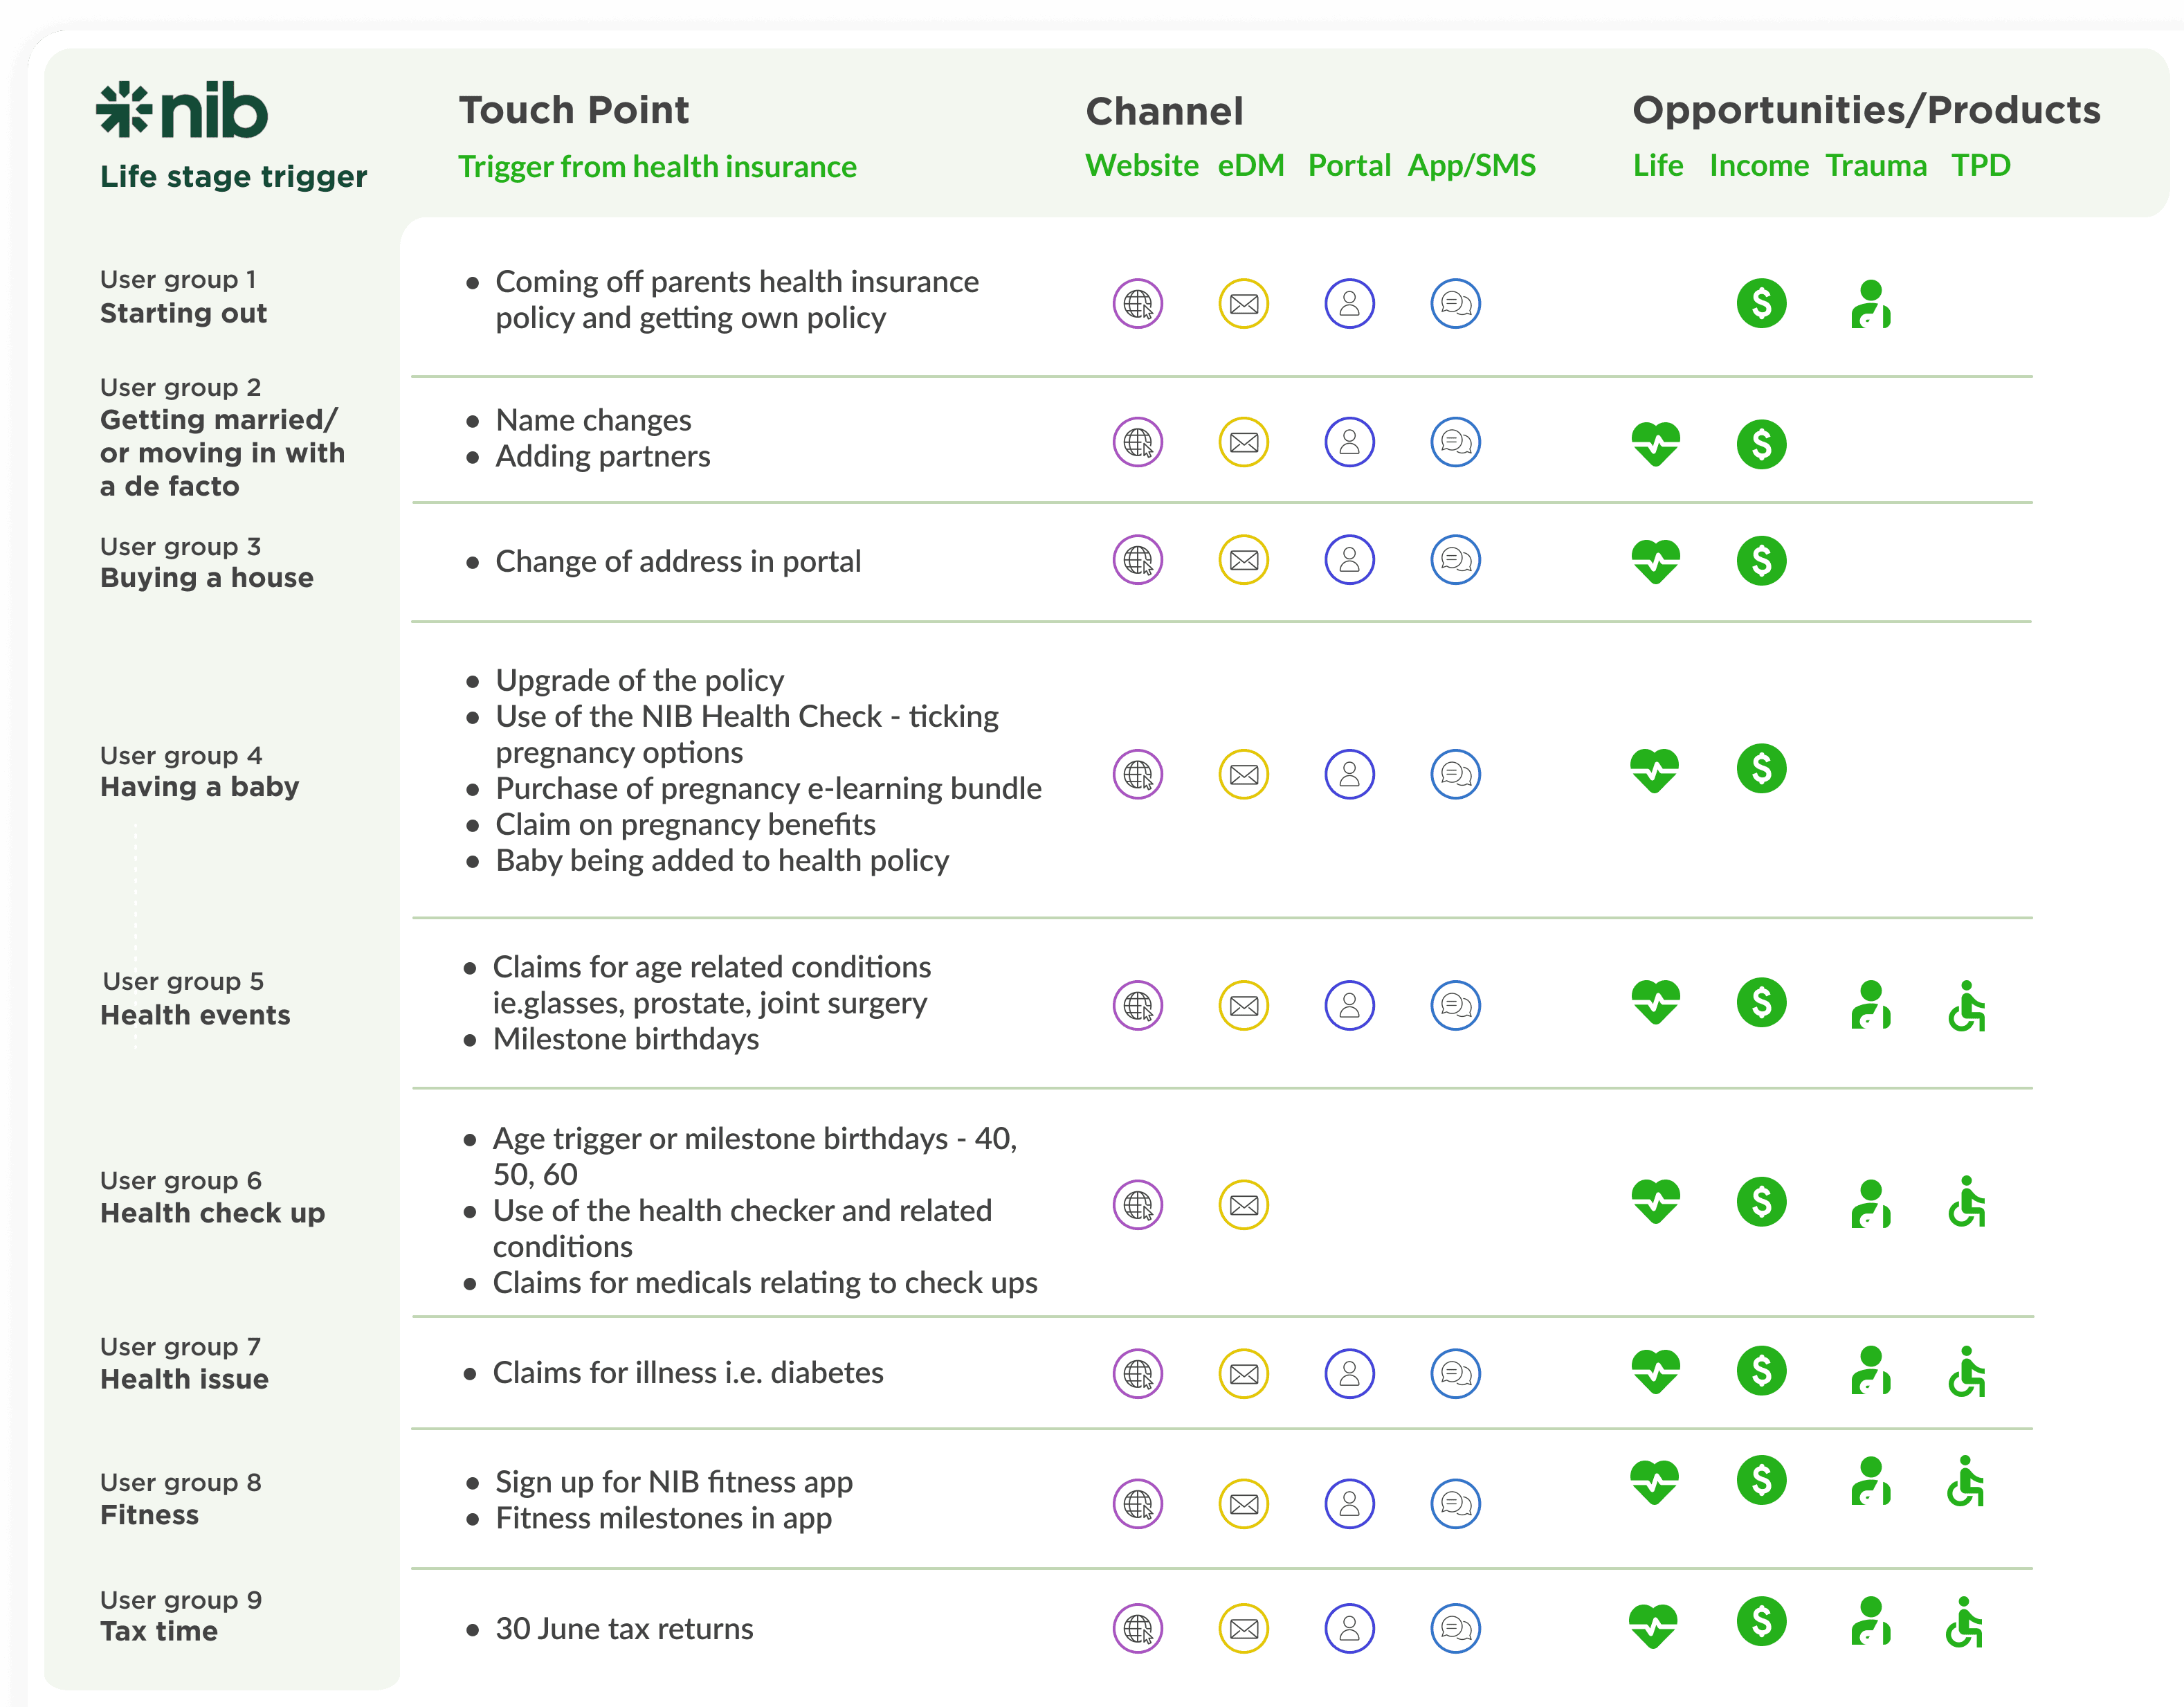Select the Portal person icon for Buying a house
Viewport: 2184px width, 1707px height.
pyautogui.click(x=1350, y=560)
